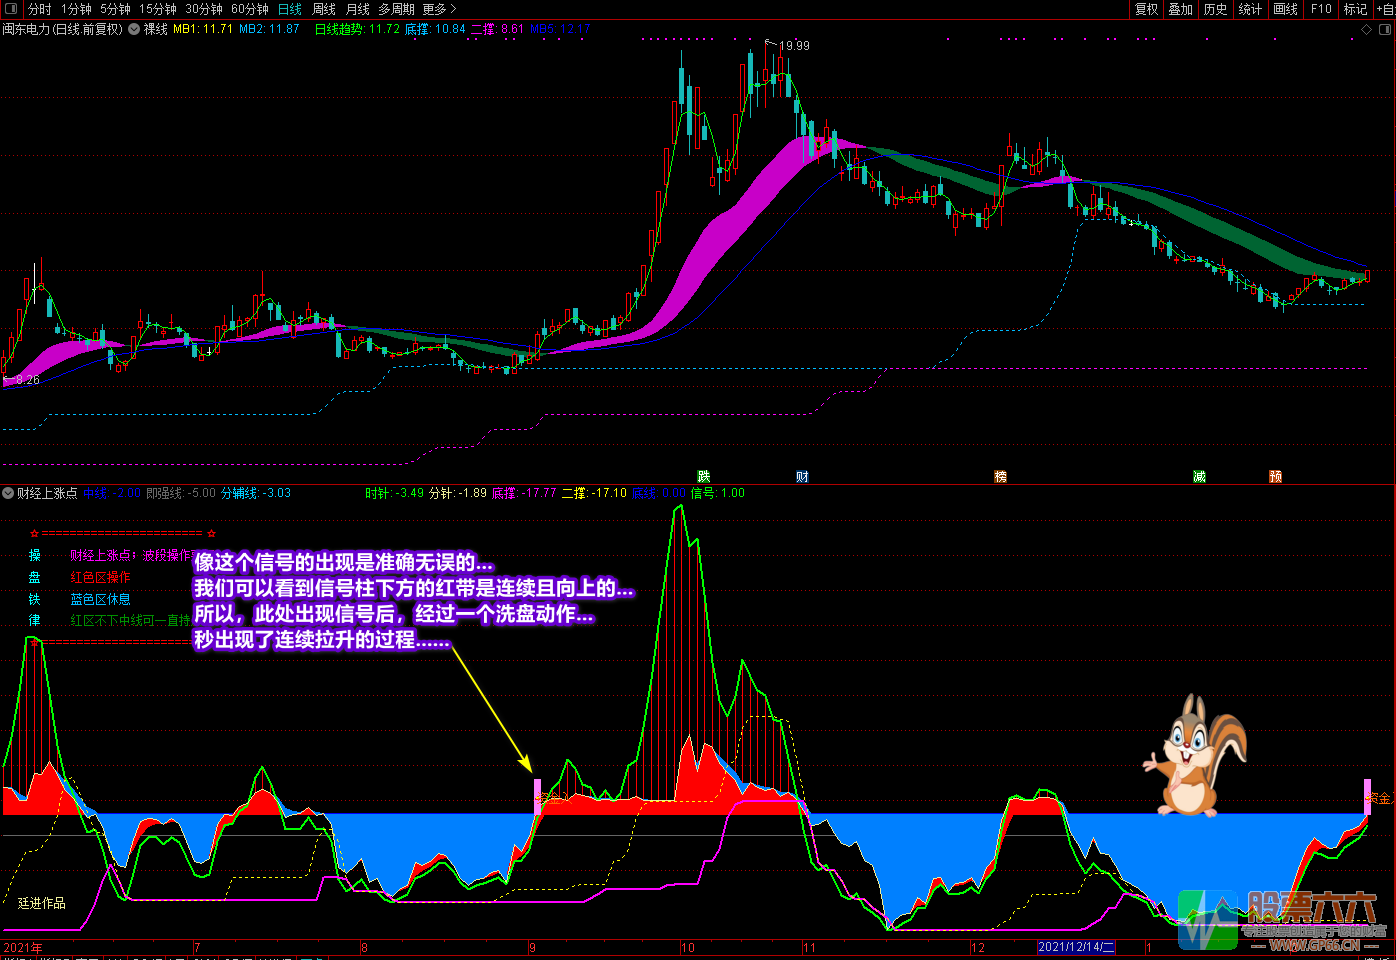Click the diamond icon at chart top-right
The height and width of the screenshot is (960, 1396).
tap(1367, 29)
